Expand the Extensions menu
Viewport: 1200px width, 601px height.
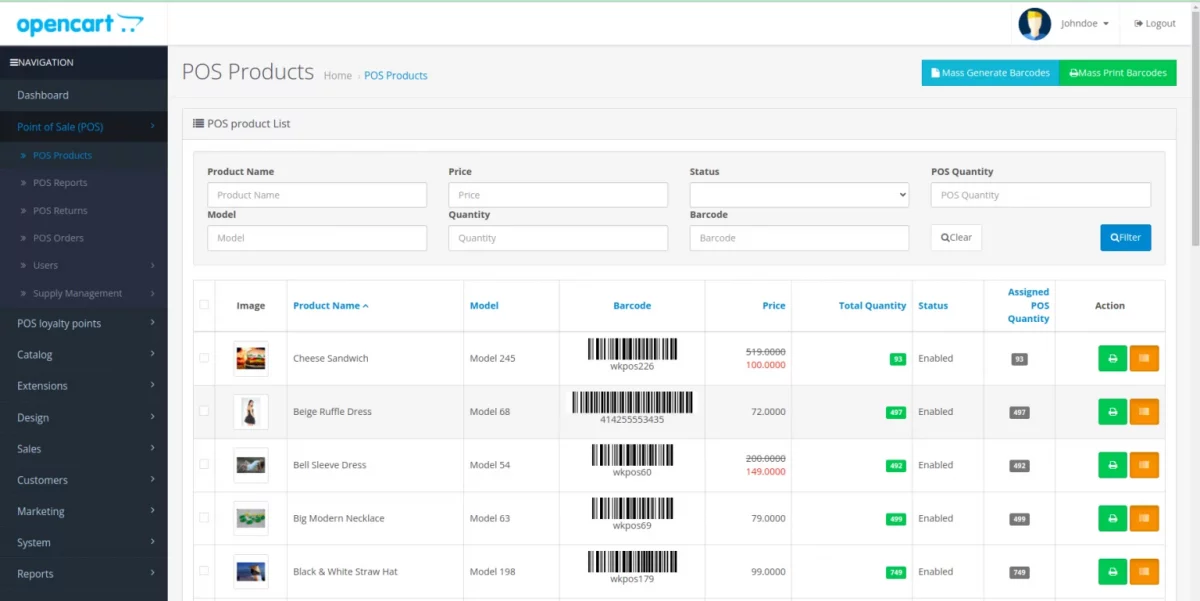tap(83, 385)
